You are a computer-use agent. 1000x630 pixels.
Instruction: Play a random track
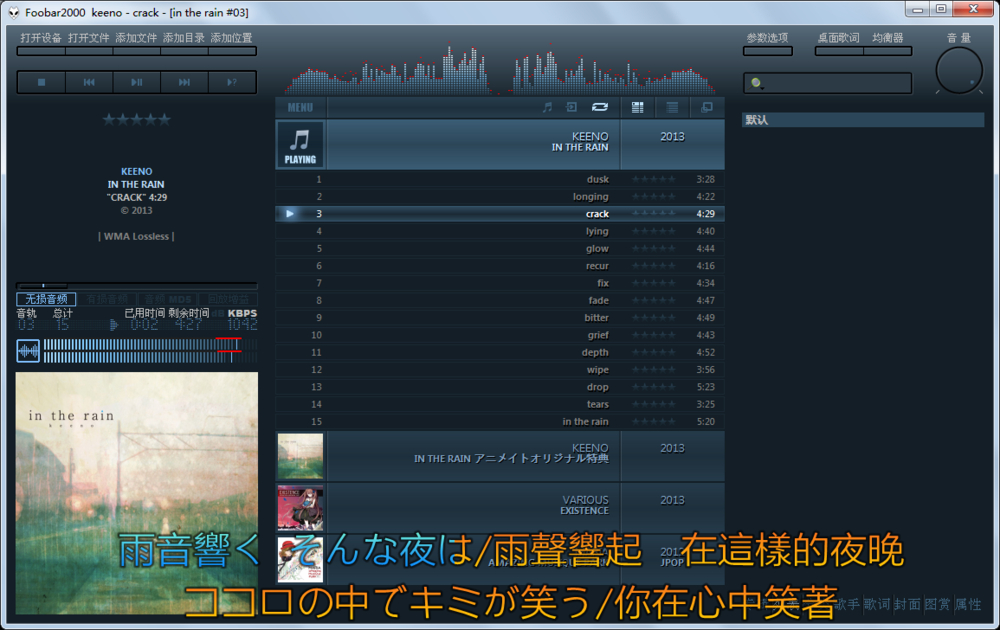coord(232,82)
